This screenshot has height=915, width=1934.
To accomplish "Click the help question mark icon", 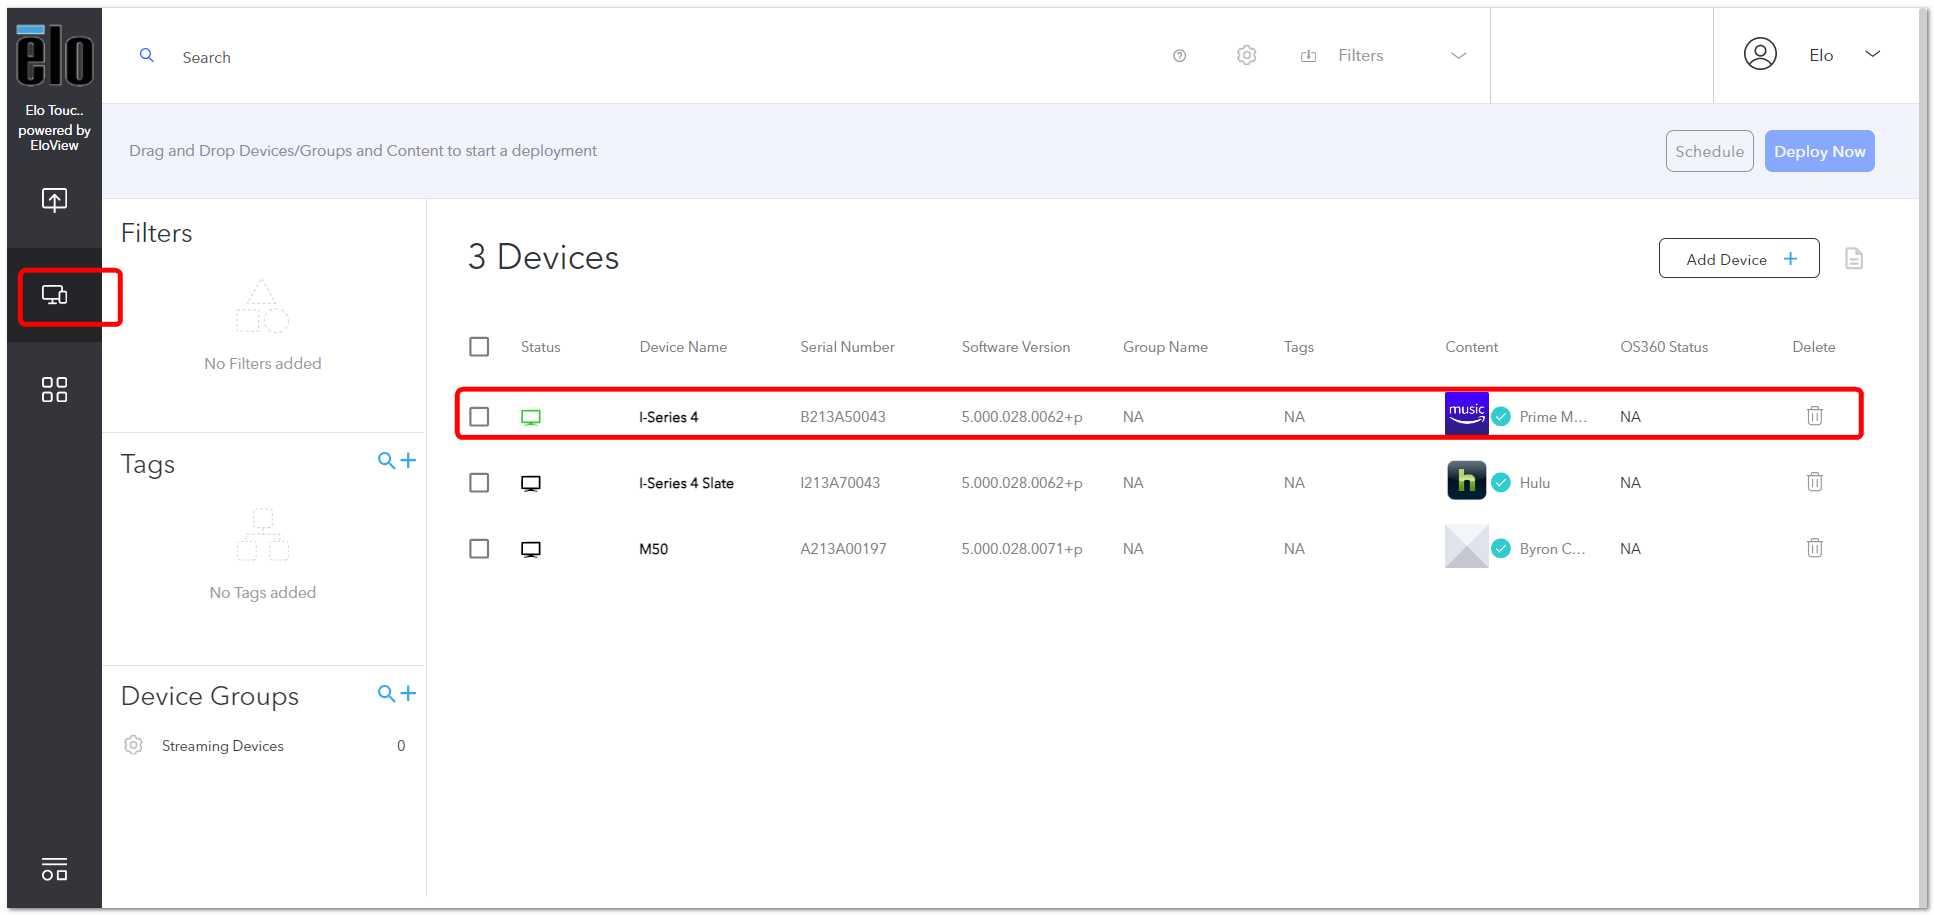I will pos(1179,56).
